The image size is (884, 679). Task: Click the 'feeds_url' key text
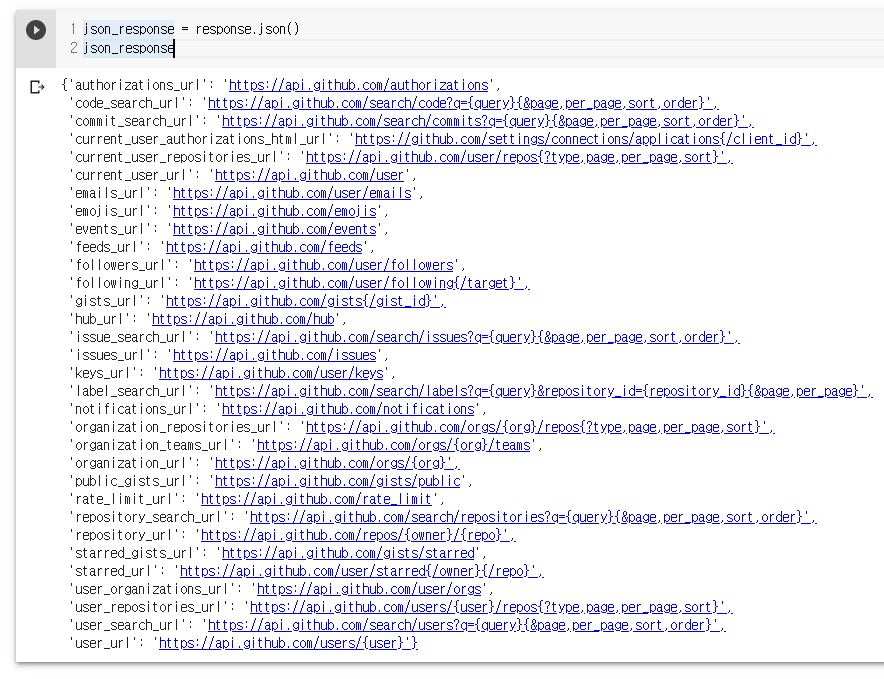click(106, 248)
